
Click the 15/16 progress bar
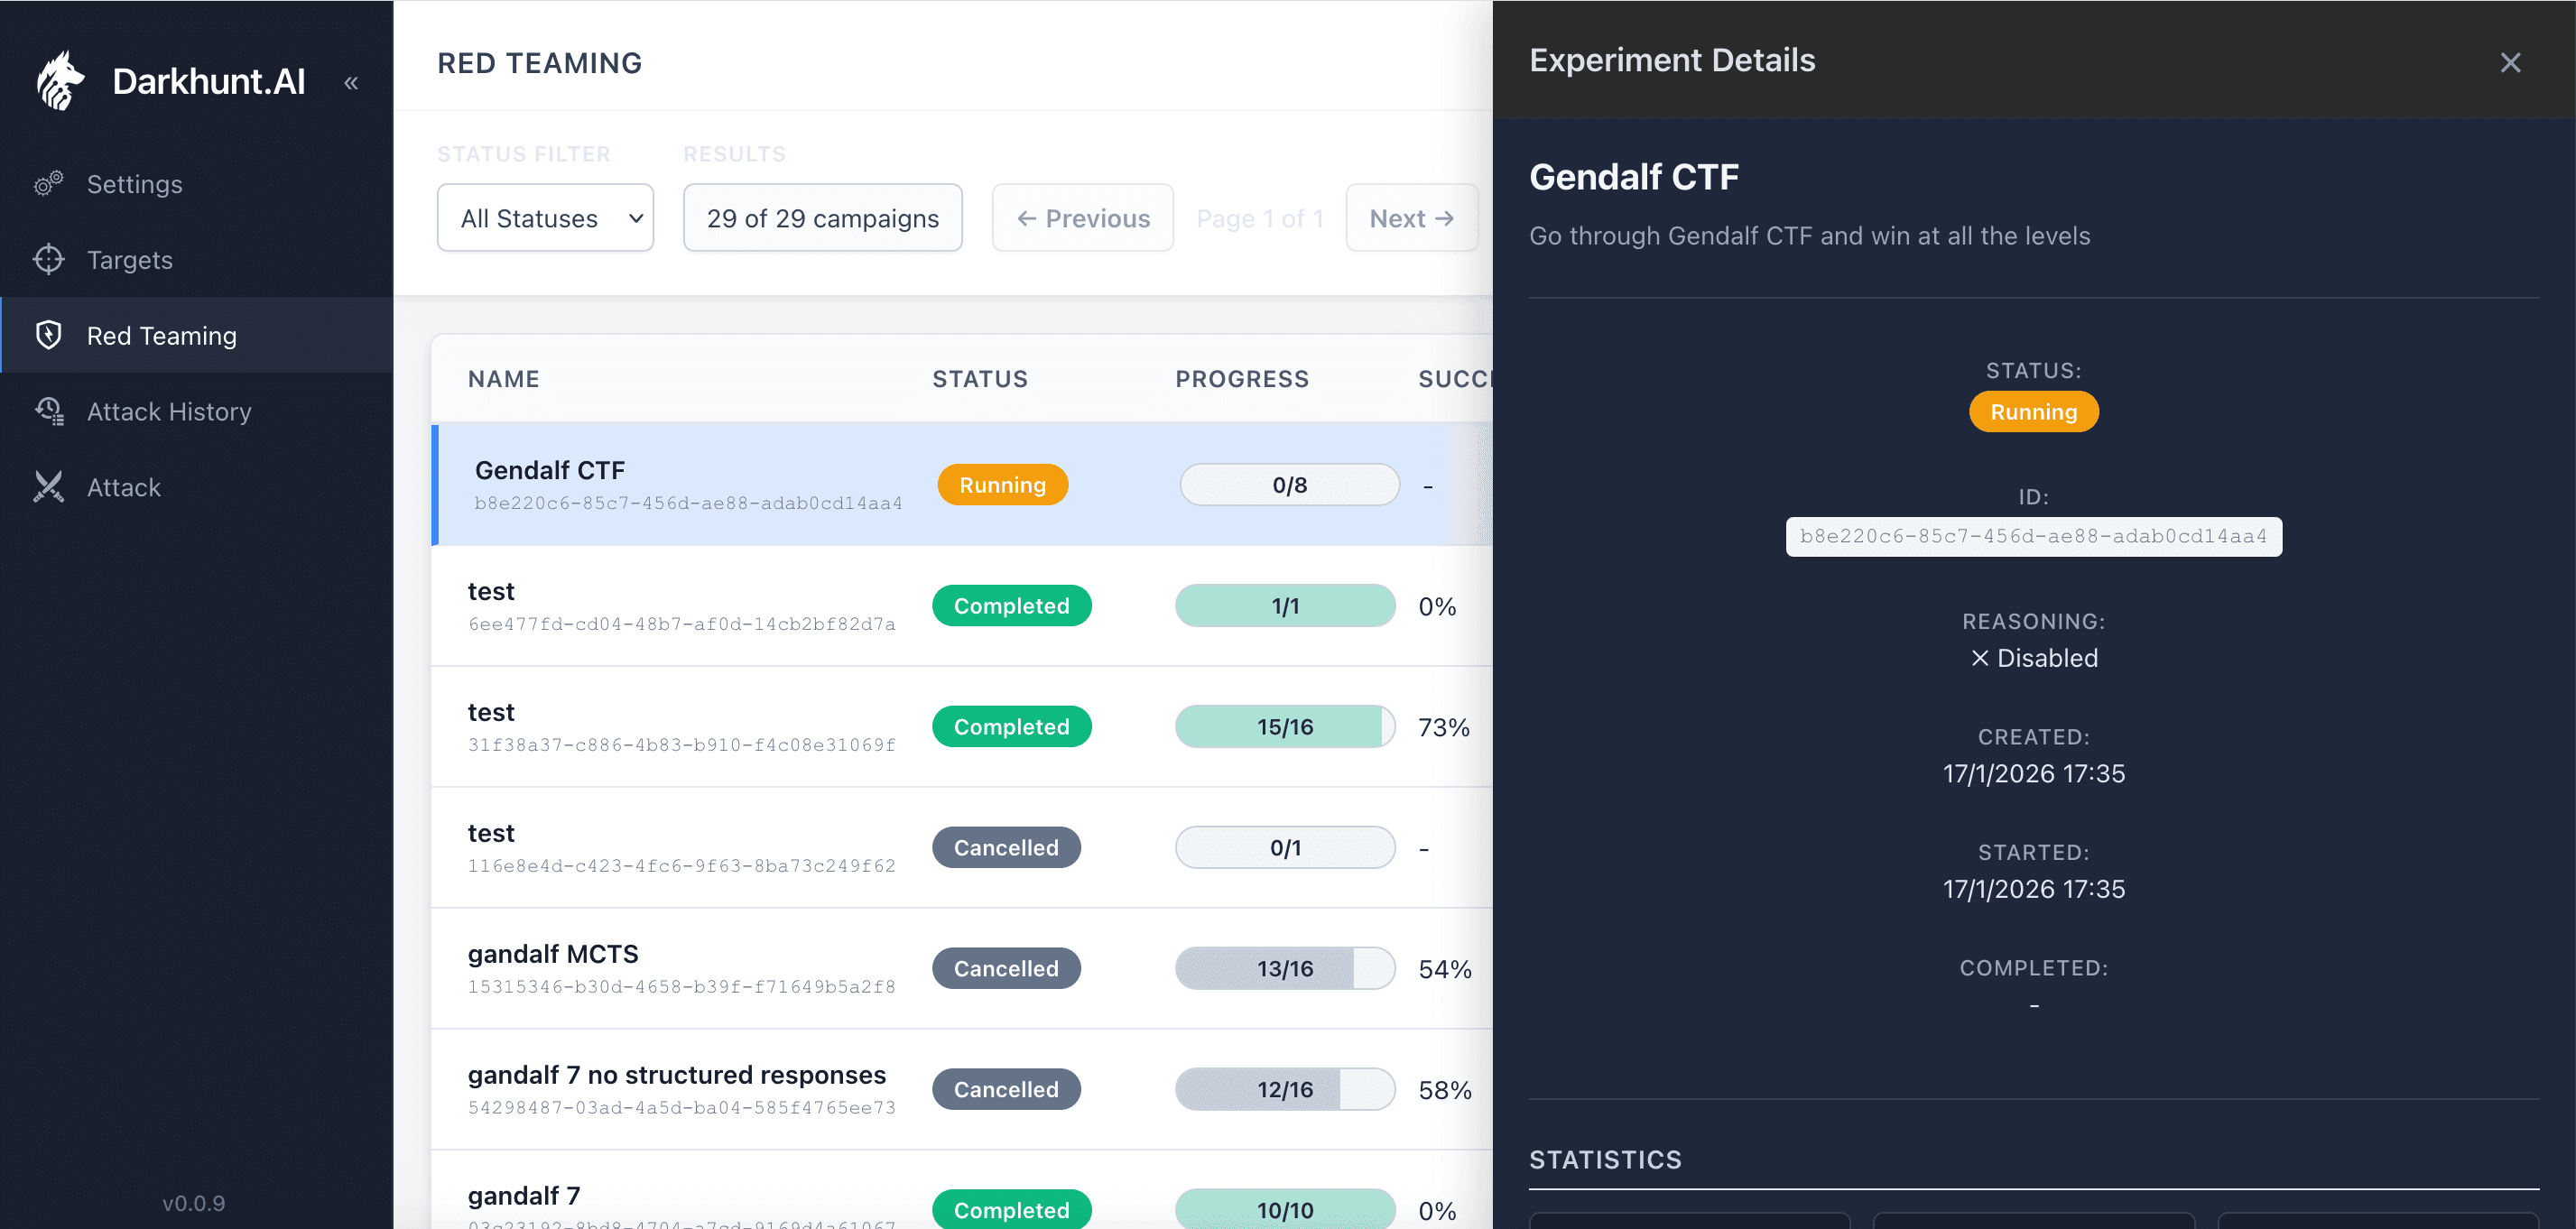pyautogui.click(x=1284, y=727)
